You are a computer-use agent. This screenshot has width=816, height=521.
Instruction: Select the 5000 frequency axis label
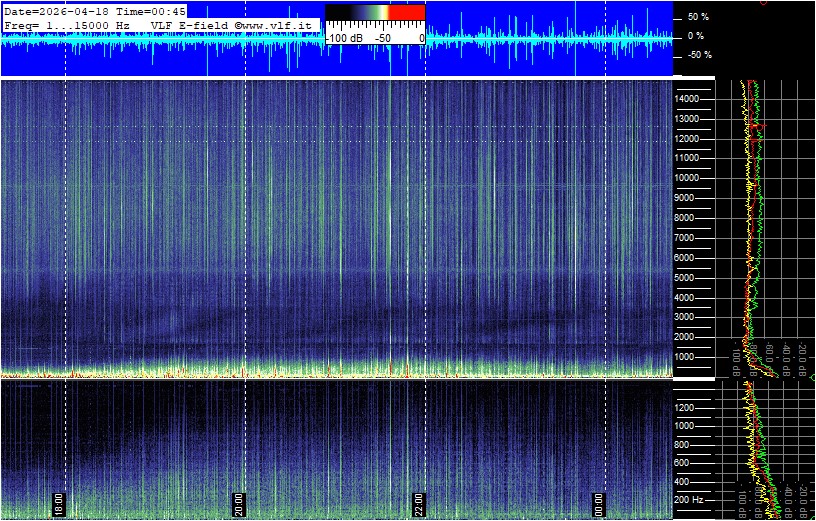click(686, 278)
